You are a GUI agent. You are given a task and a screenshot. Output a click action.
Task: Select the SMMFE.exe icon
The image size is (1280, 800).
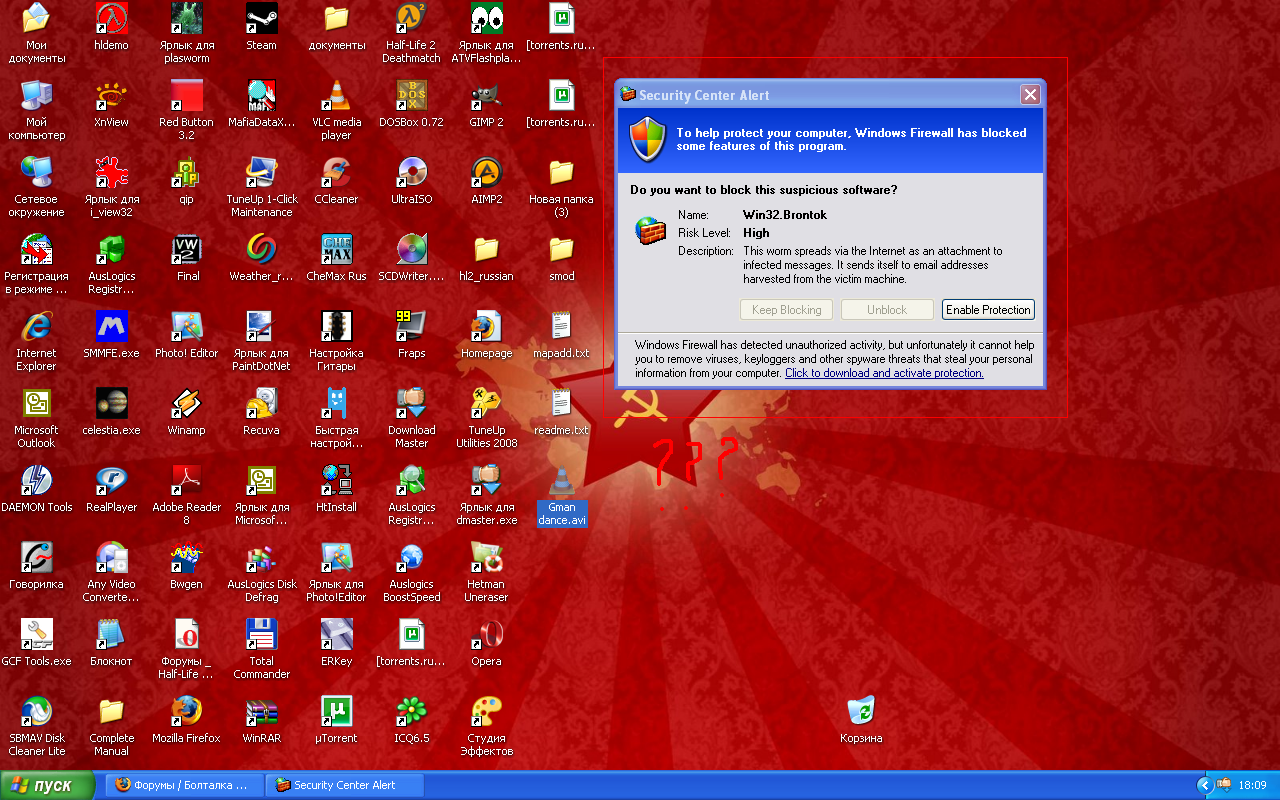[111, 326]
